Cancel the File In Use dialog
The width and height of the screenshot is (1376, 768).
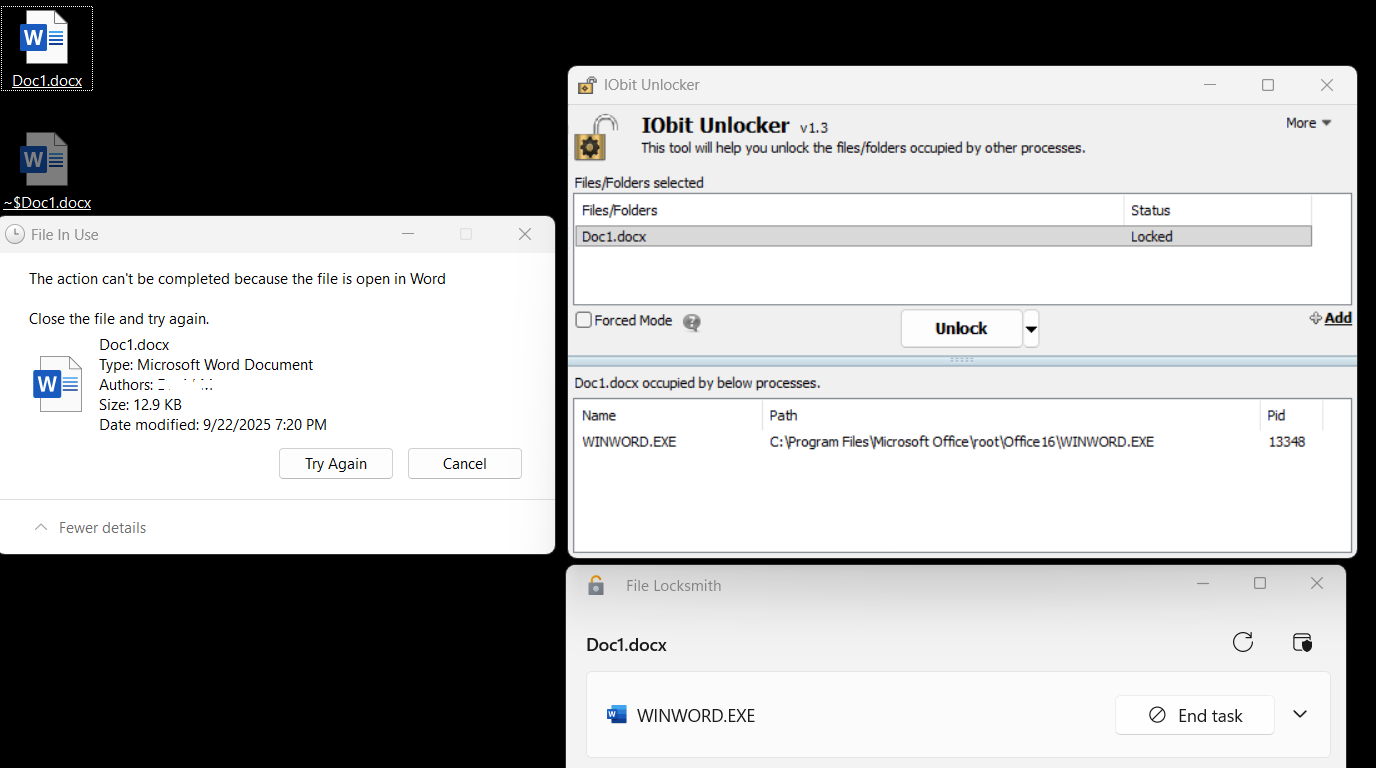464,464
